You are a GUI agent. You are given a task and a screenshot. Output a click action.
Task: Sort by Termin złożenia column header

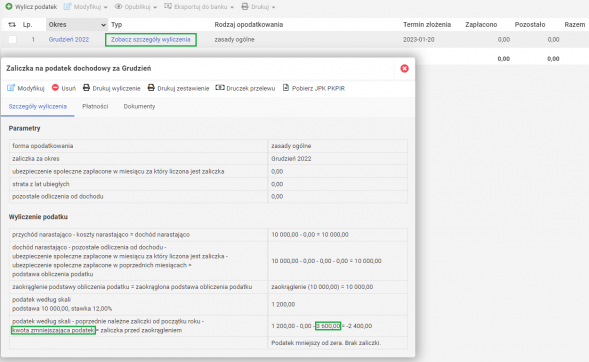pyautogui.click(x=427, y=24)
